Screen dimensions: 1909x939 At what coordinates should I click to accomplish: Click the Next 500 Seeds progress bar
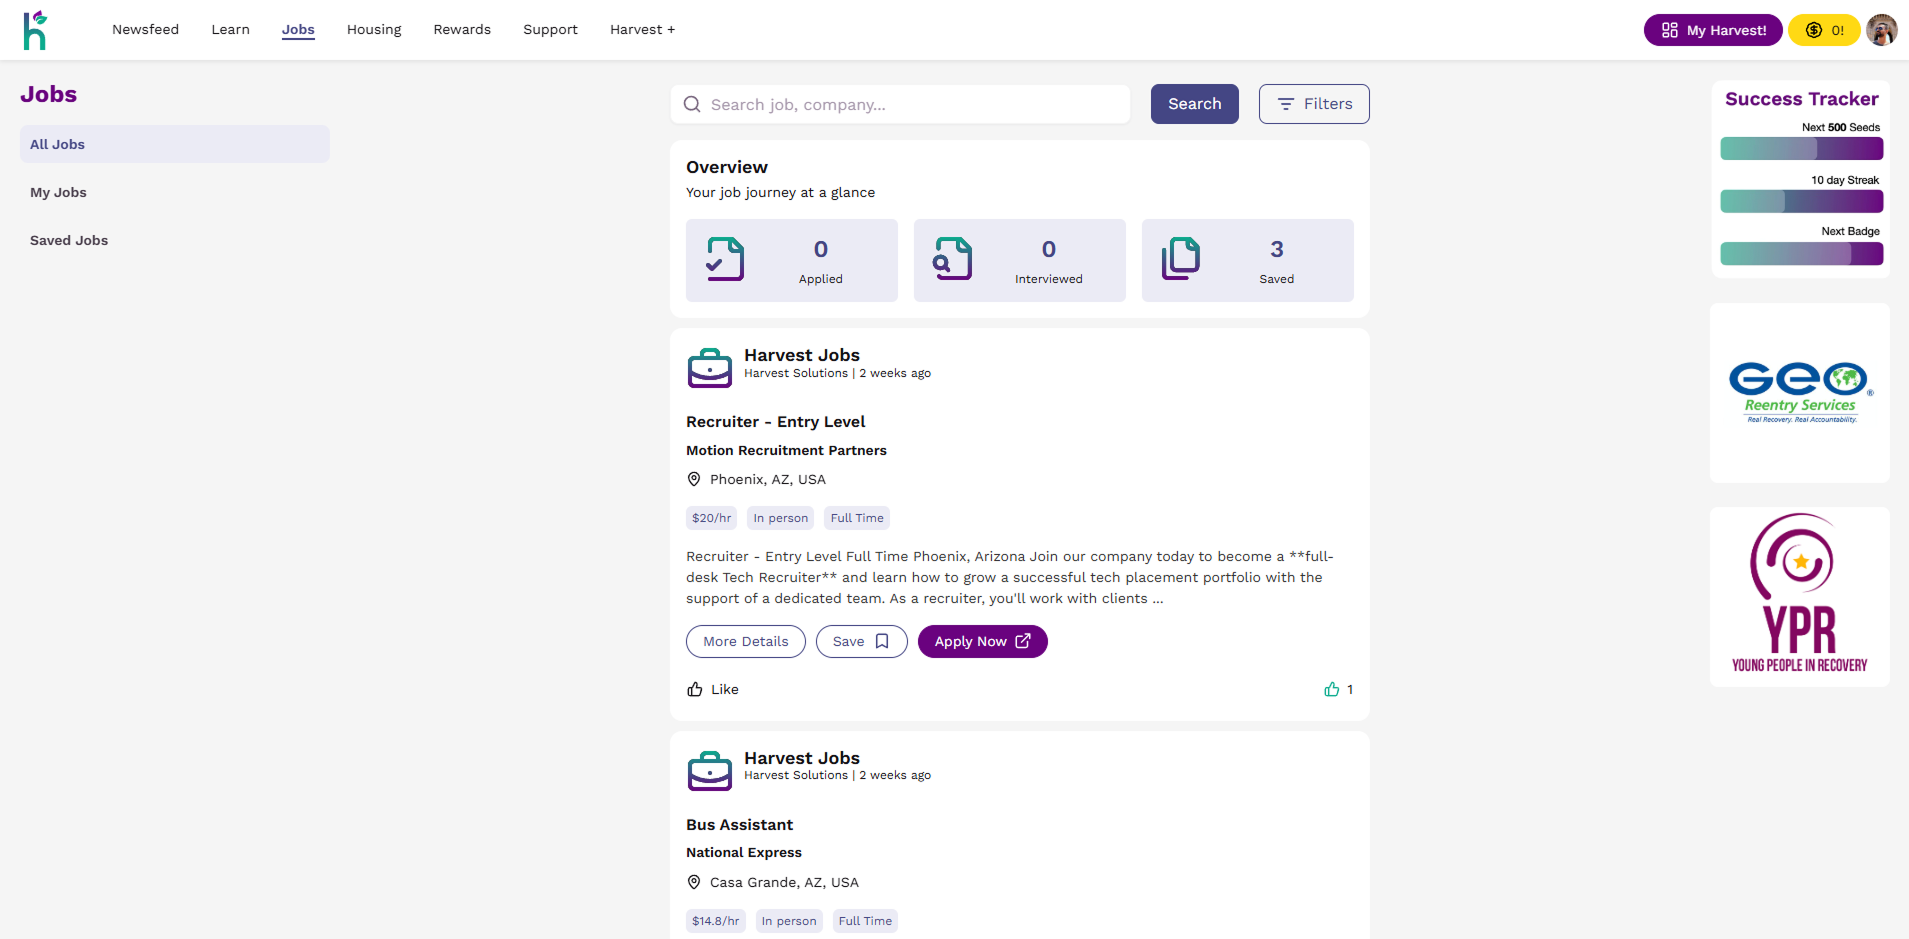point(1801,149)
